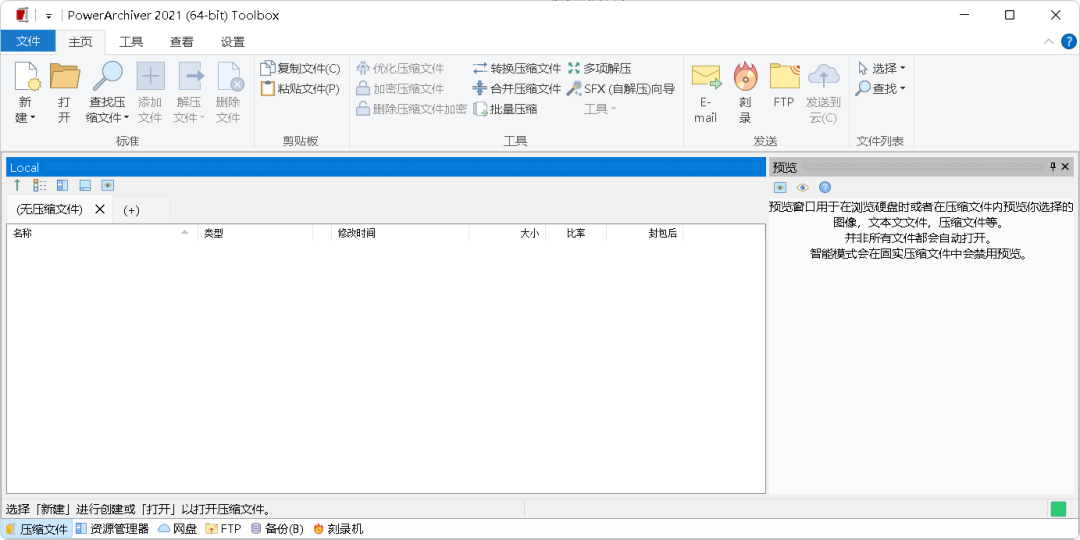Launch 转换压缩文件 tool
Screen dimensions: 1080x540
pyautogui.click(x=517, y=68)
